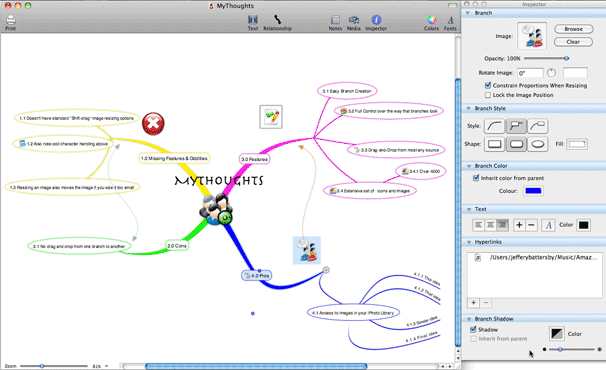Image resolution: width=606 pixels, height=370 pixels.
Task: Align branch text right
Action: point(502,225)
